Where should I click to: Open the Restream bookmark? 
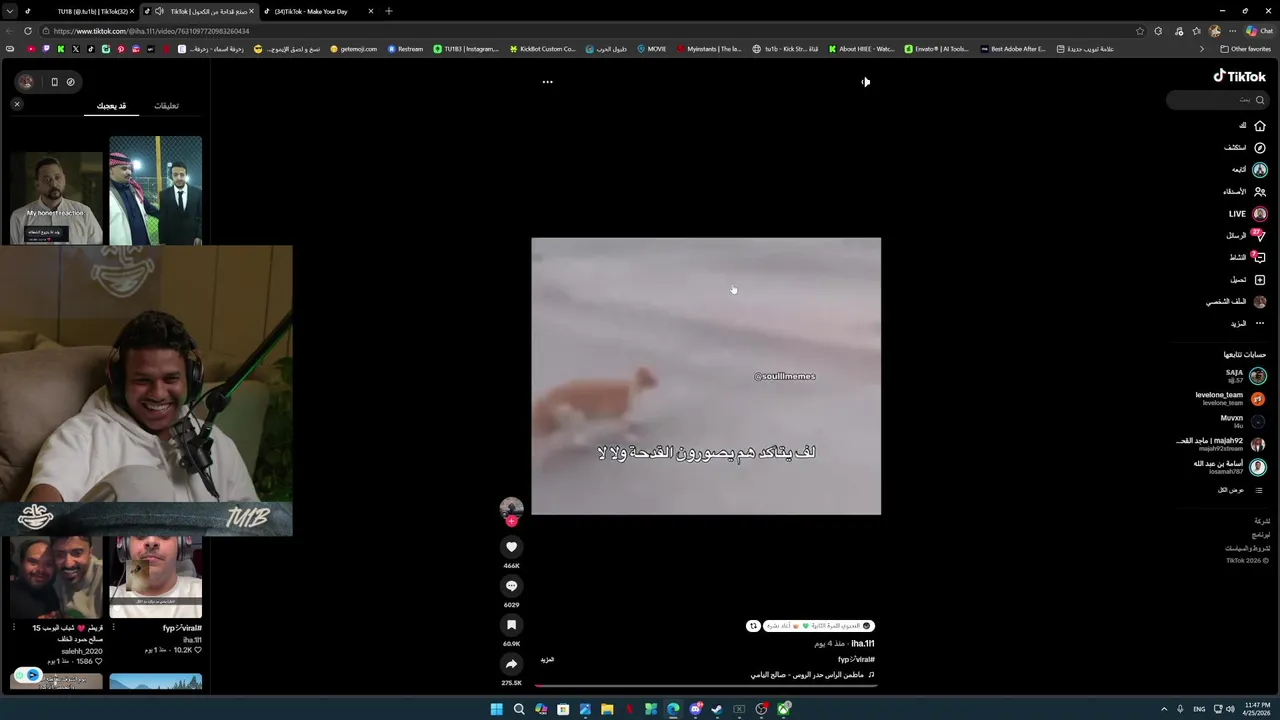[x=405, y=49]
